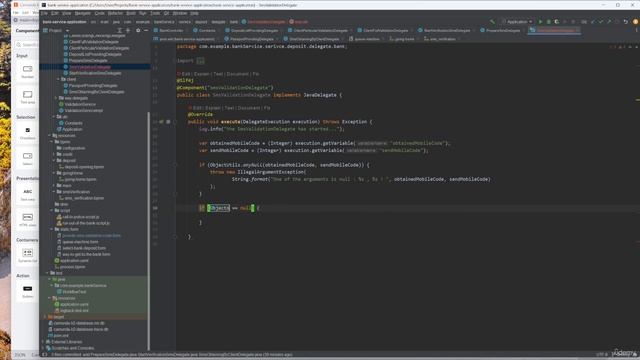Select DepositListProvidingDelegate in project tree
The height and width of the screenshot is (360, 640).
[95, 54]
